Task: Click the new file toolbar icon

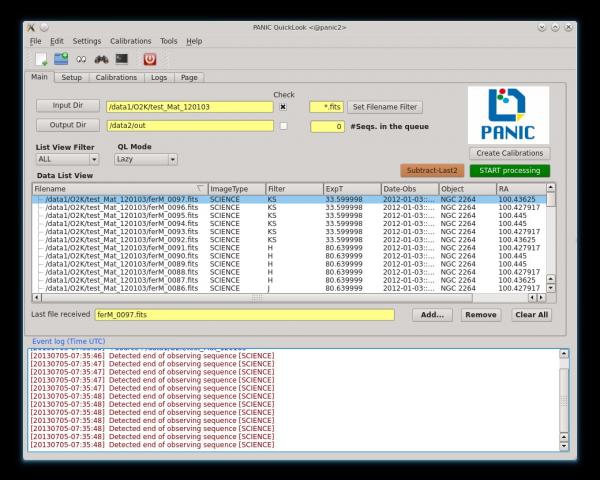Action: 40,60
